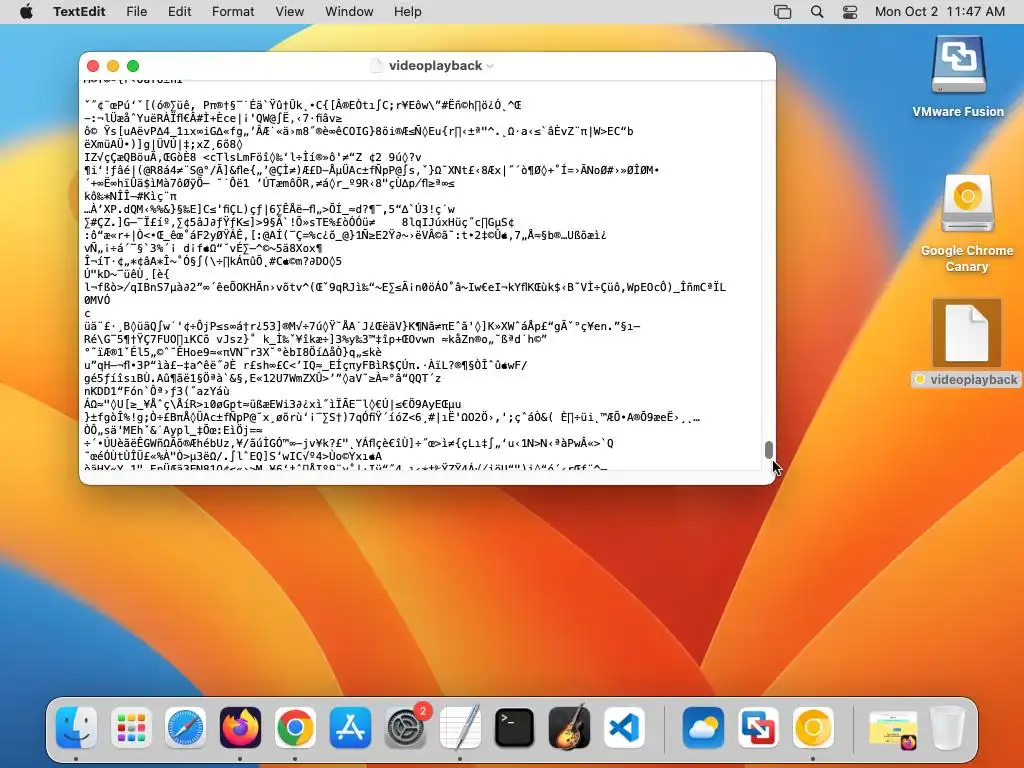Viewport: 1024px width, 768px height.
Task: Open App Store from the Dock
Action: (350, 728)
